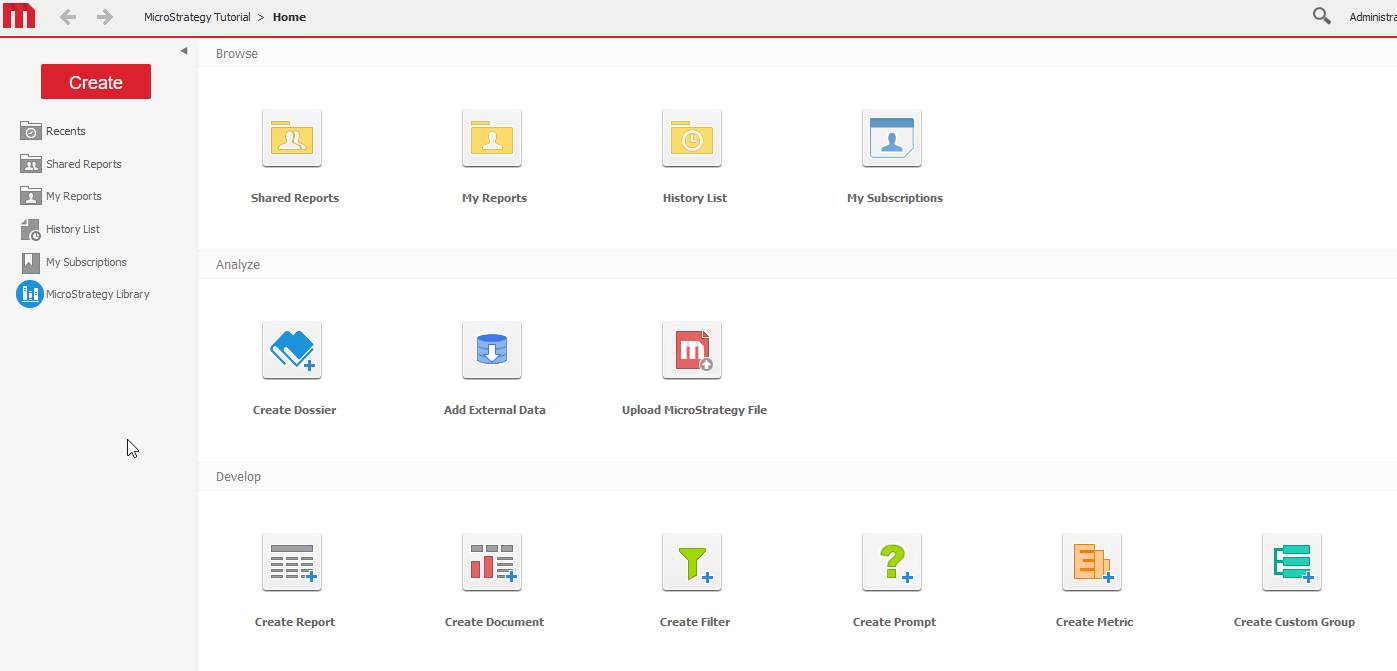Viewport: 1397px width, 671px height.
Task: Select the Upload MicroStrategy File icon
Action: pos(692,350)
